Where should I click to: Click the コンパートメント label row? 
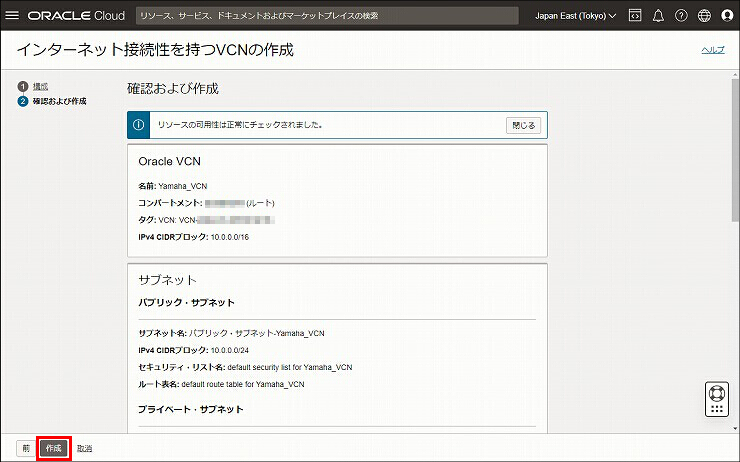[x=206, y=203]
